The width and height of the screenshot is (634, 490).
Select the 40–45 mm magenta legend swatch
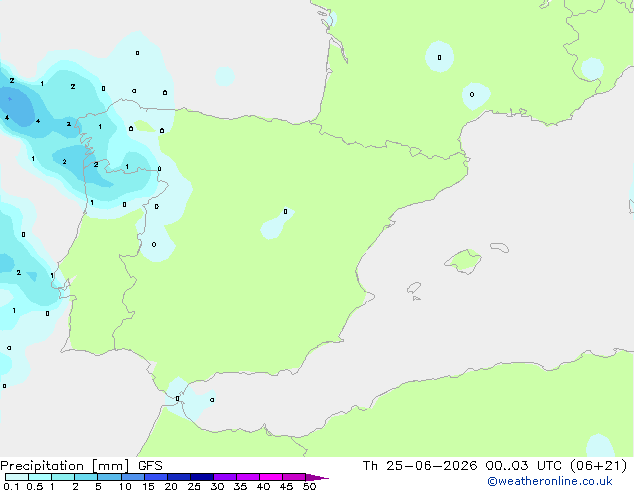(271, 477)
